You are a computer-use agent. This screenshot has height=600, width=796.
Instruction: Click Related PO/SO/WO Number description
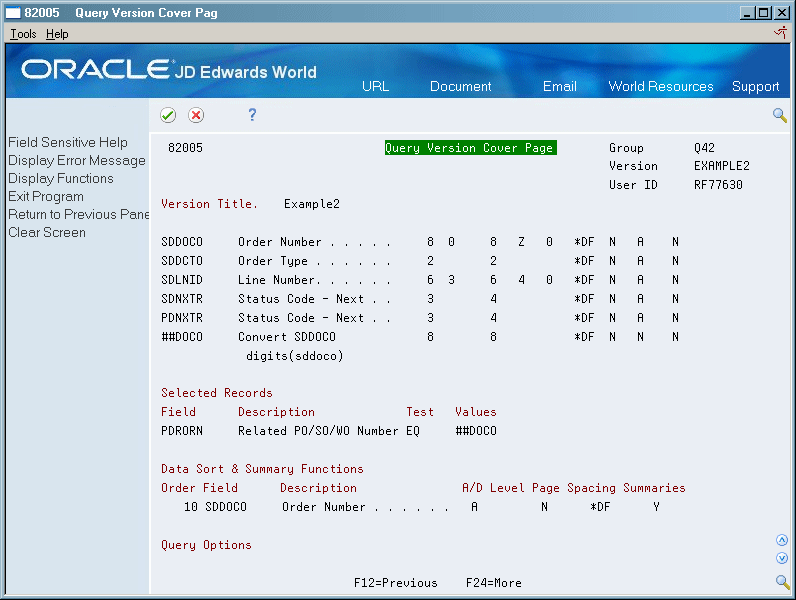point(318,431)
